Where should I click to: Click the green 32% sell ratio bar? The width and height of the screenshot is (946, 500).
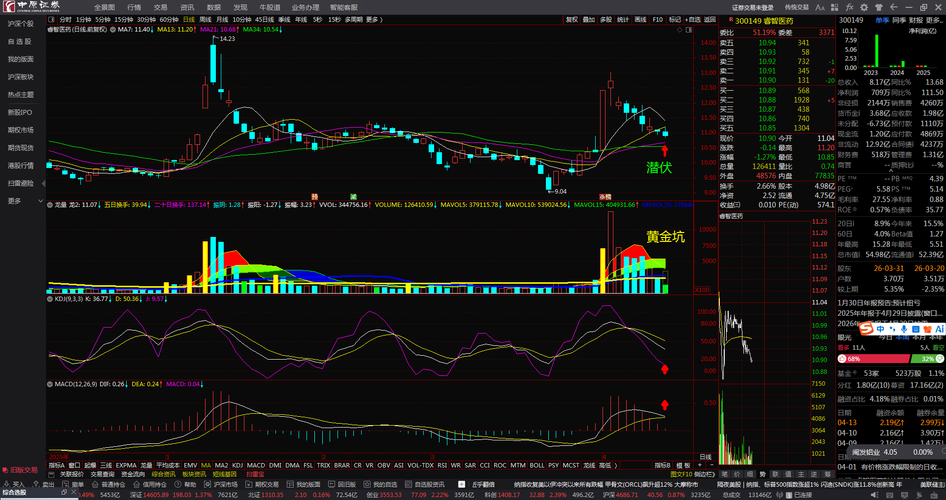coord(927,359)
